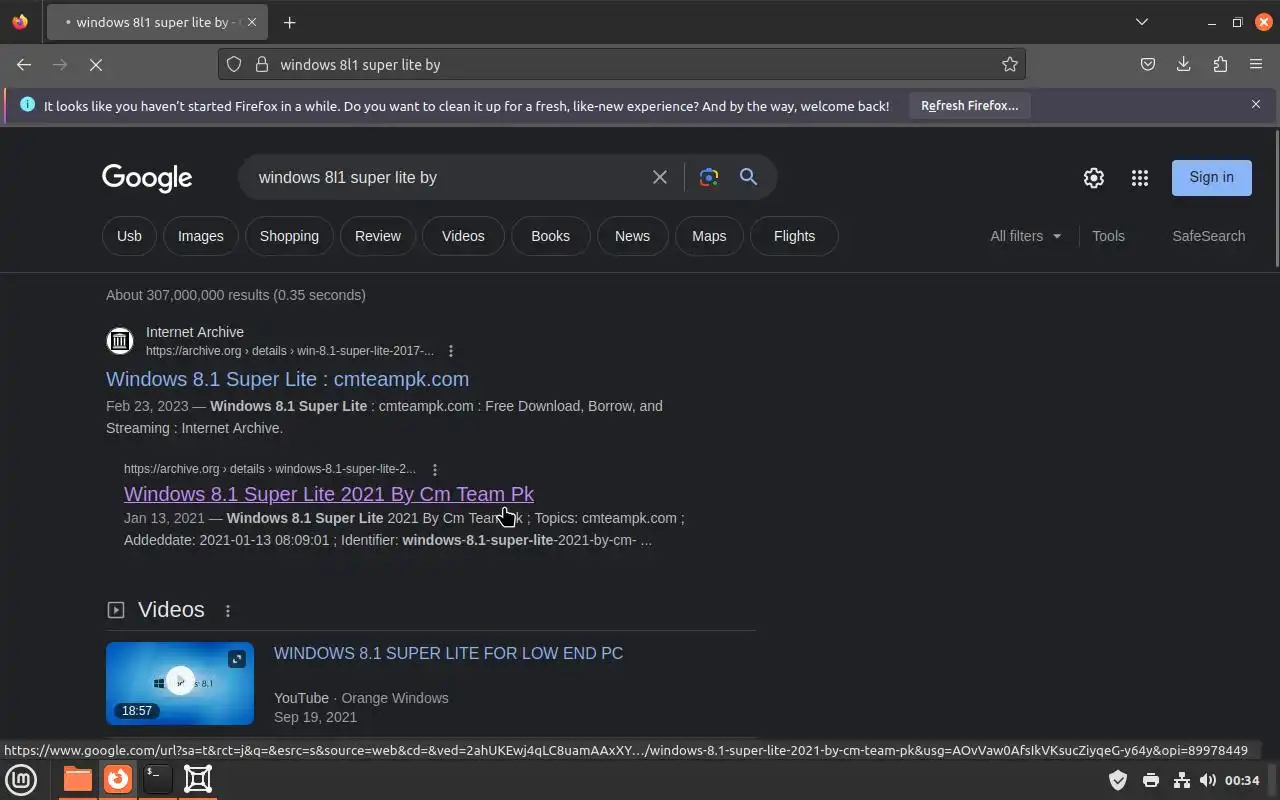Viewport: 1280px width, 800px height.
Task: Open the screenshot tool in taskbar
Action: (198, 779)
